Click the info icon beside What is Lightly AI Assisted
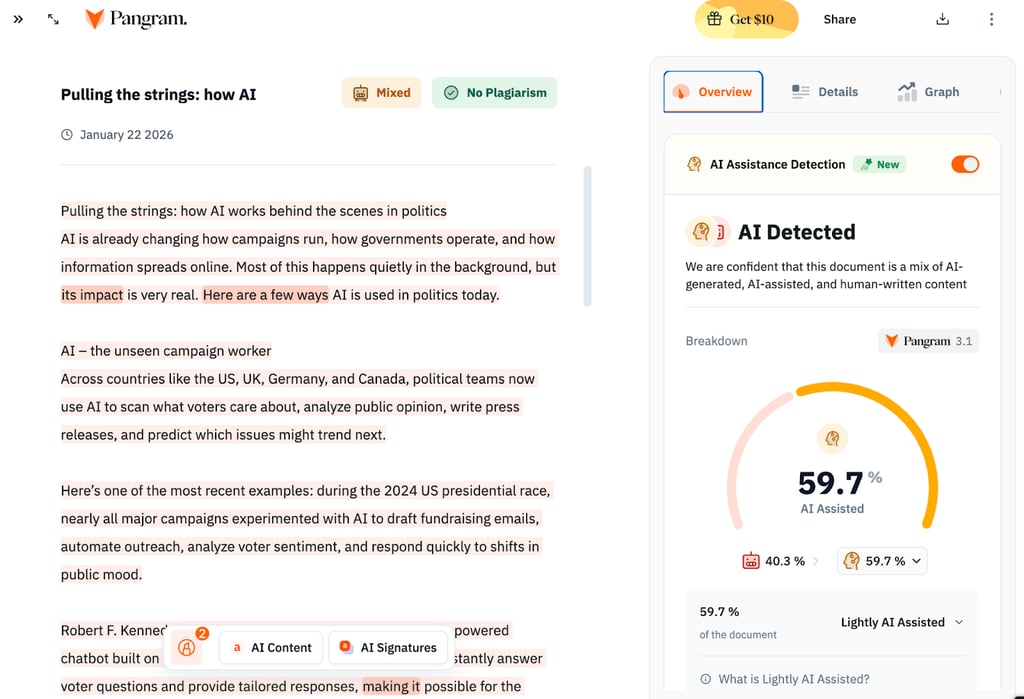 [705, 679]
